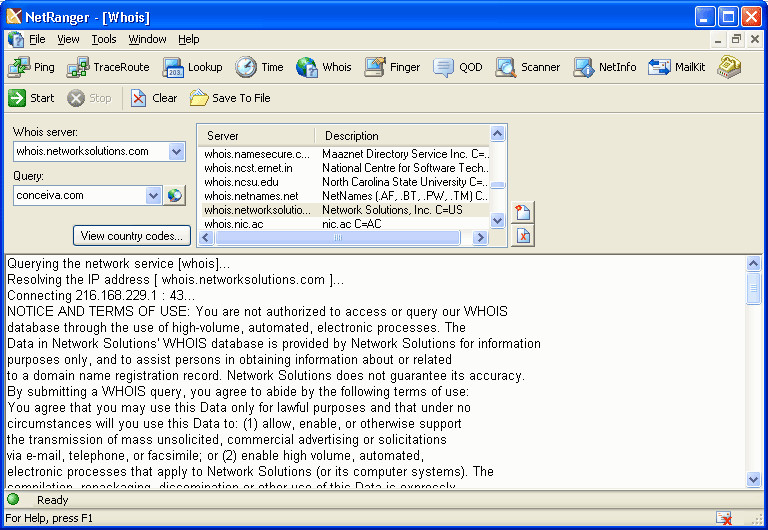Expand the Whois server dropdown

[176, 151]
